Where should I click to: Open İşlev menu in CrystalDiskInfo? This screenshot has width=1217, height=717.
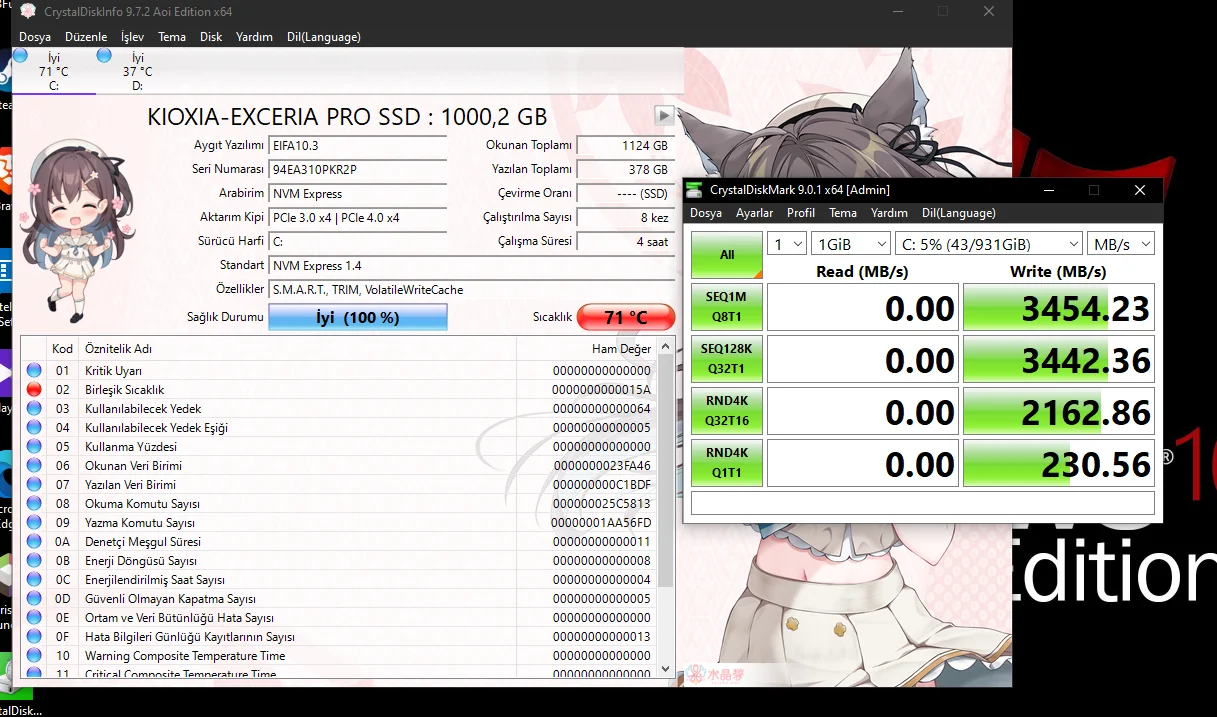point(132,37)
